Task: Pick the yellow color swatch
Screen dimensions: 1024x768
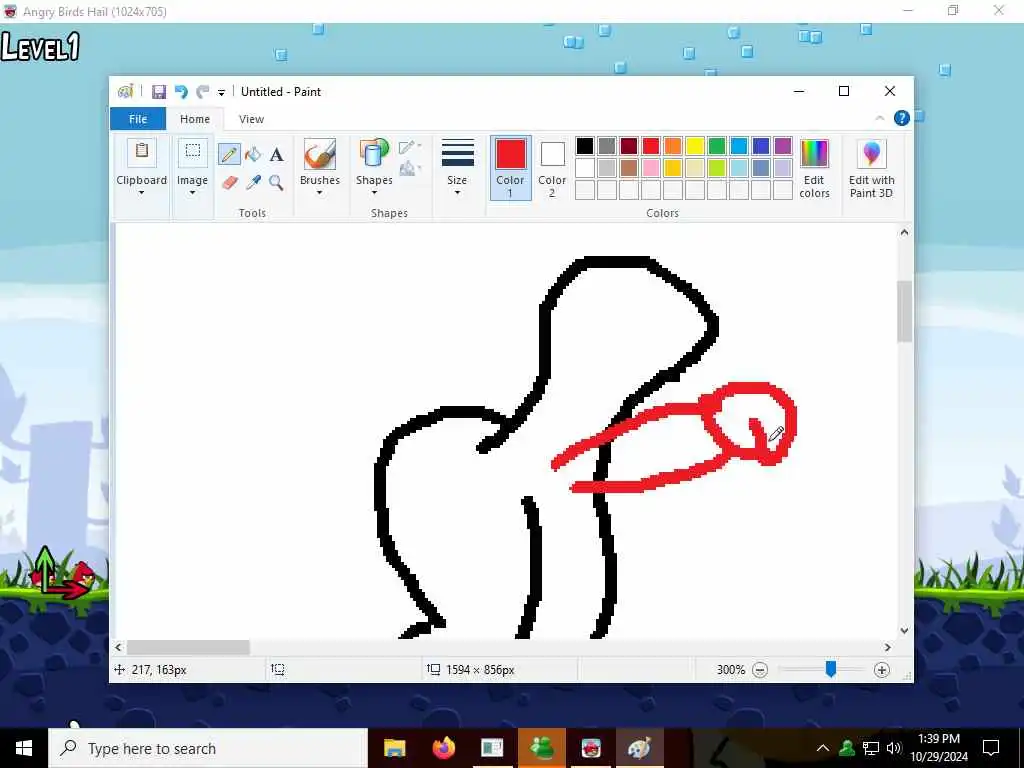Action: [695, 146]
